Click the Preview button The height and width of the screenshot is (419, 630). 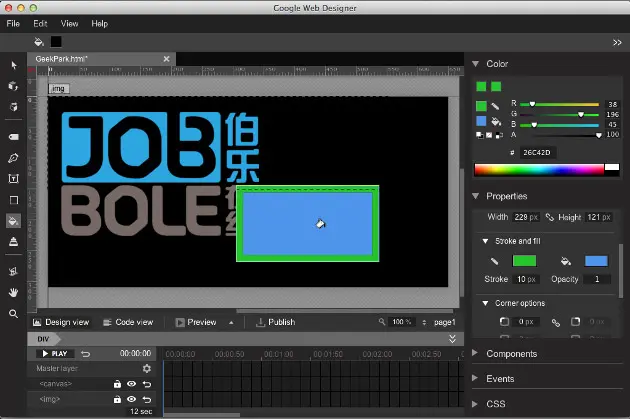click(196, 322)
